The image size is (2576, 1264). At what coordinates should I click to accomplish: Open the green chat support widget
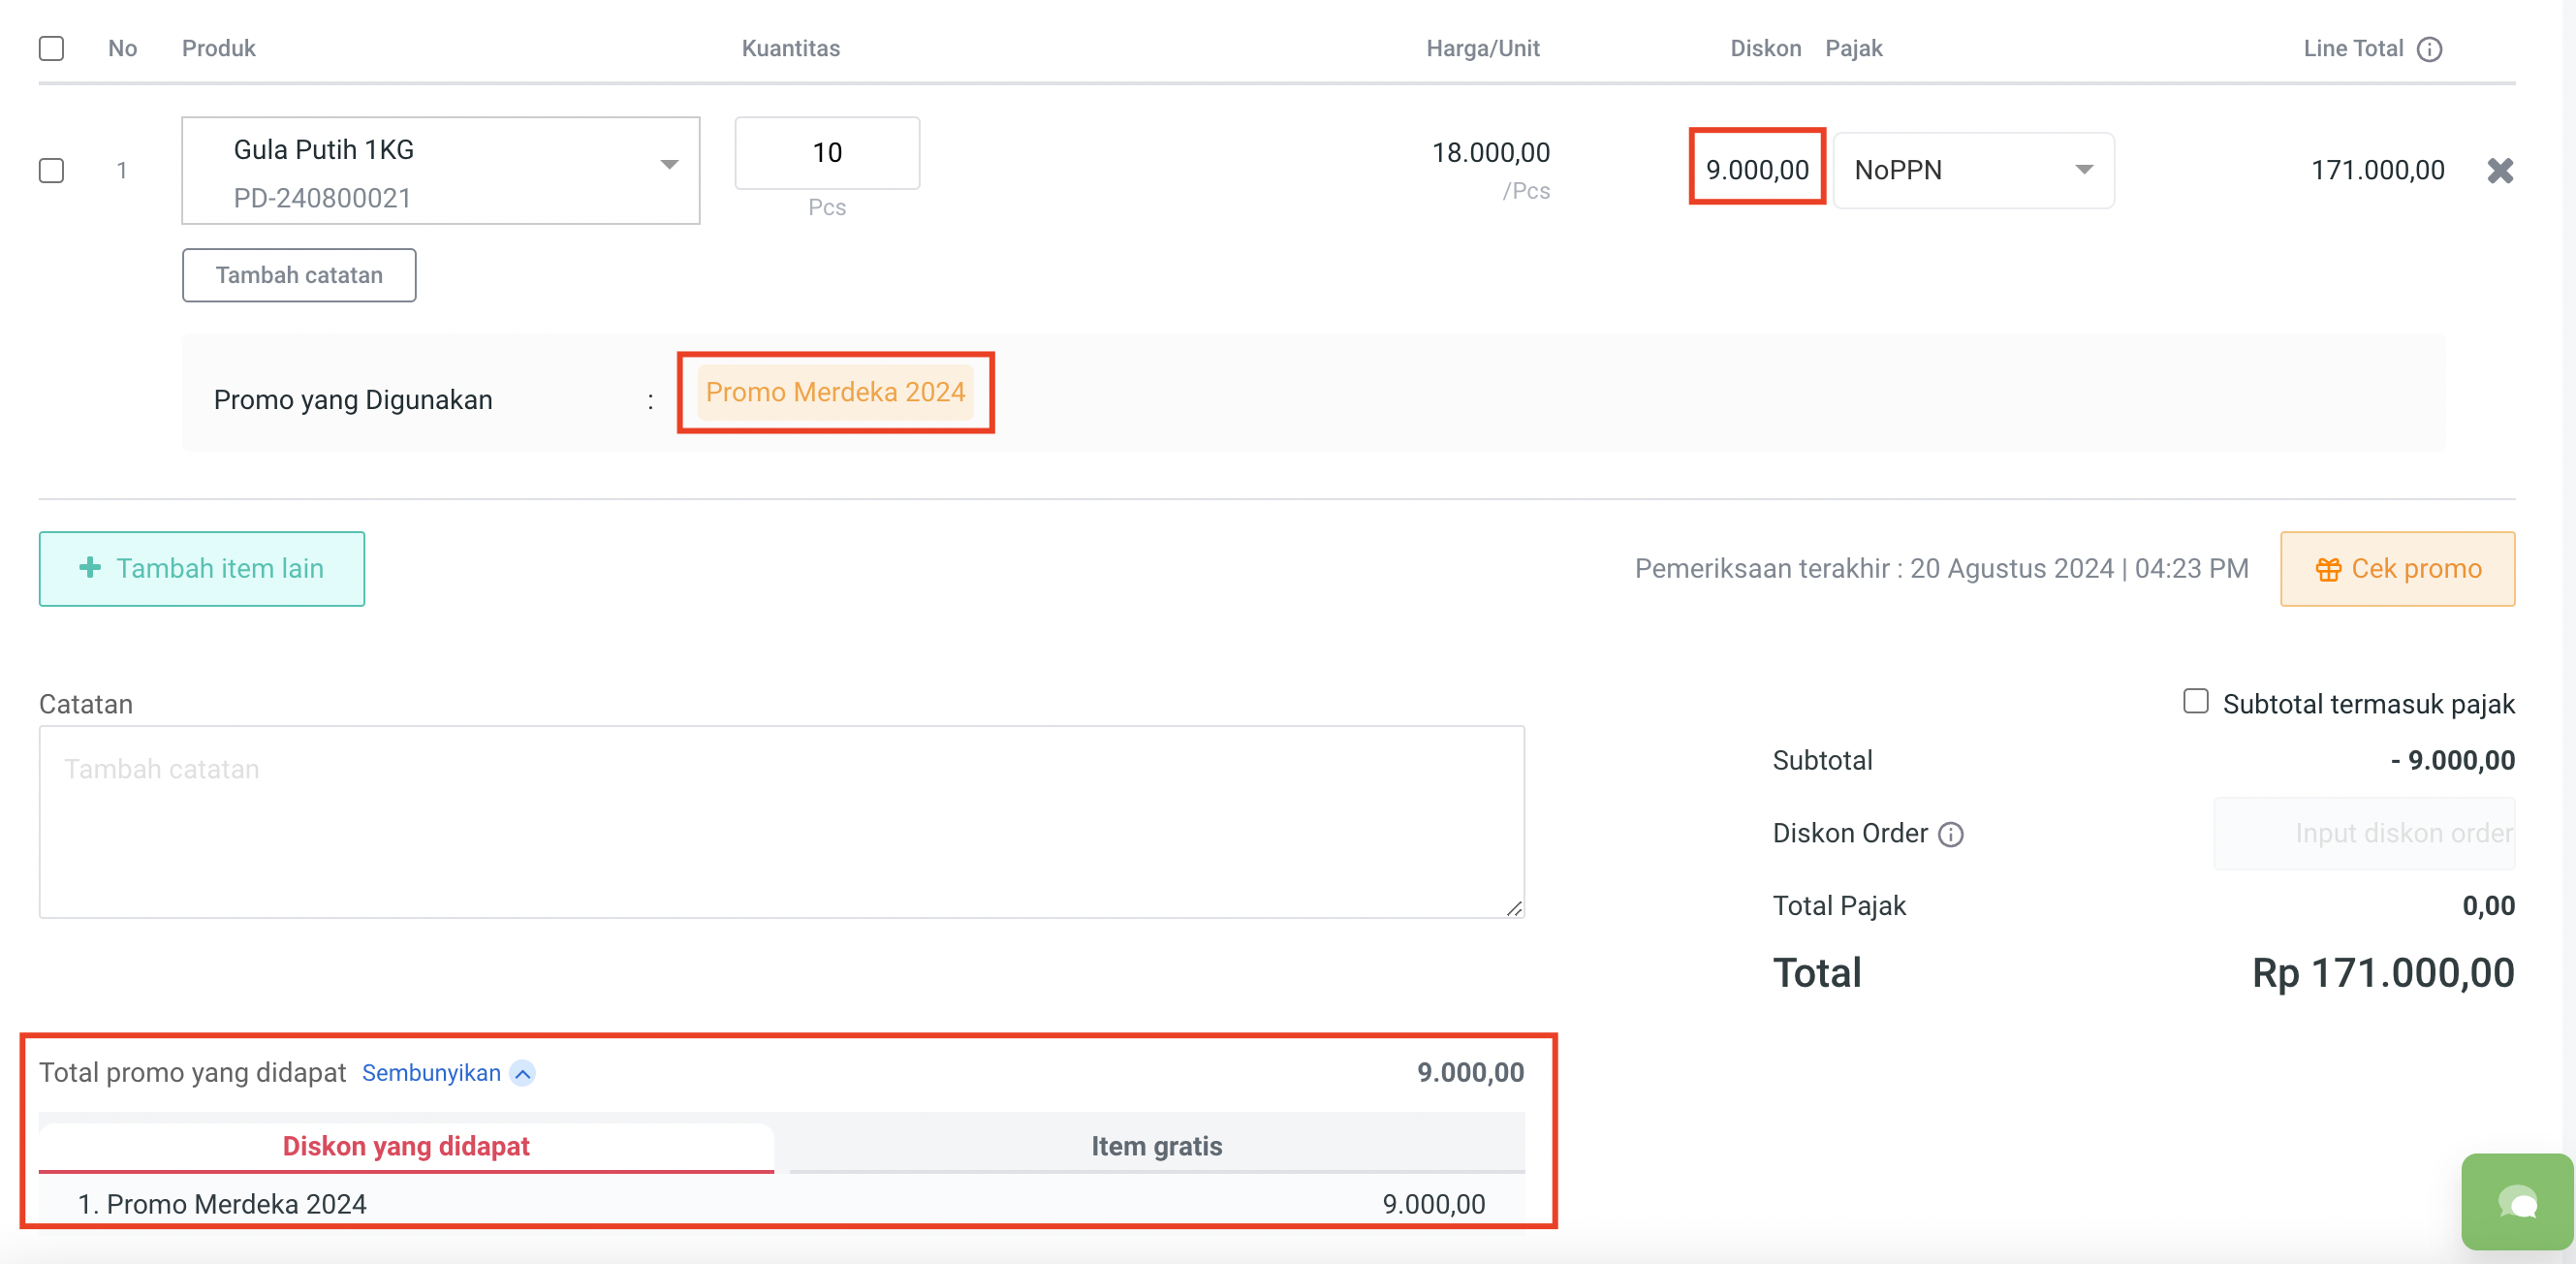pos(2516,1202)
